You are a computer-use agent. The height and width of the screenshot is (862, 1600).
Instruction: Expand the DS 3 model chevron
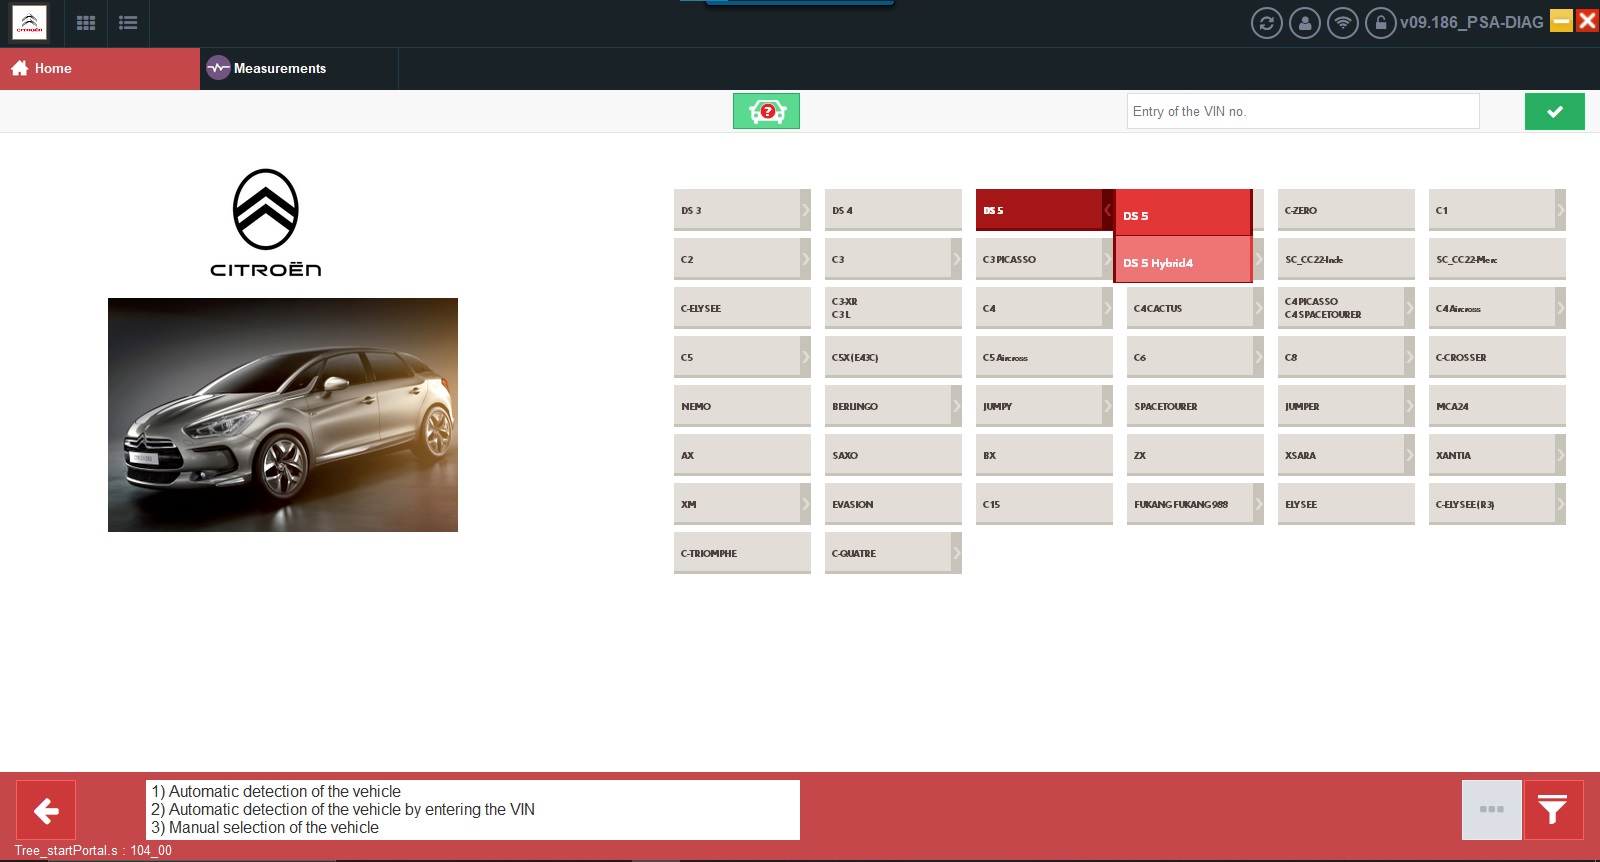click(806, 210)
